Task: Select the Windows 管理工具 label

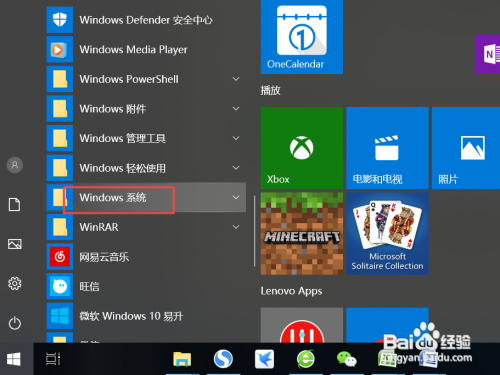Action: [123, 138]
